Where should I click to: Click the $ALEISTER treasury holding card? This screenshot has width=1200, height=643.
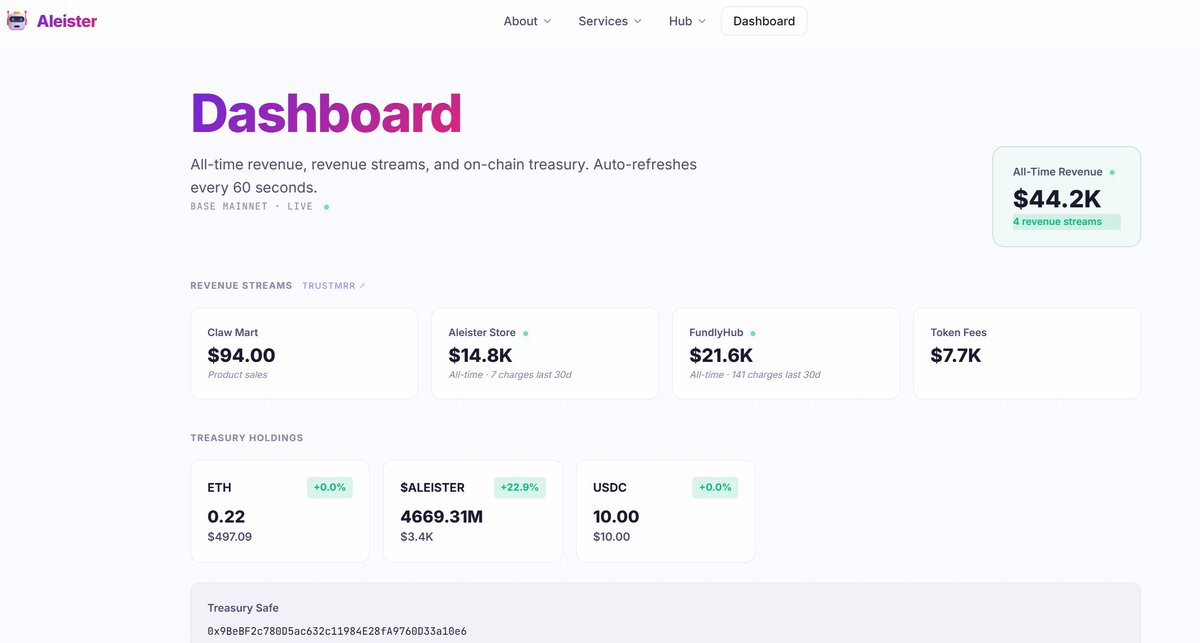(473, 511)
